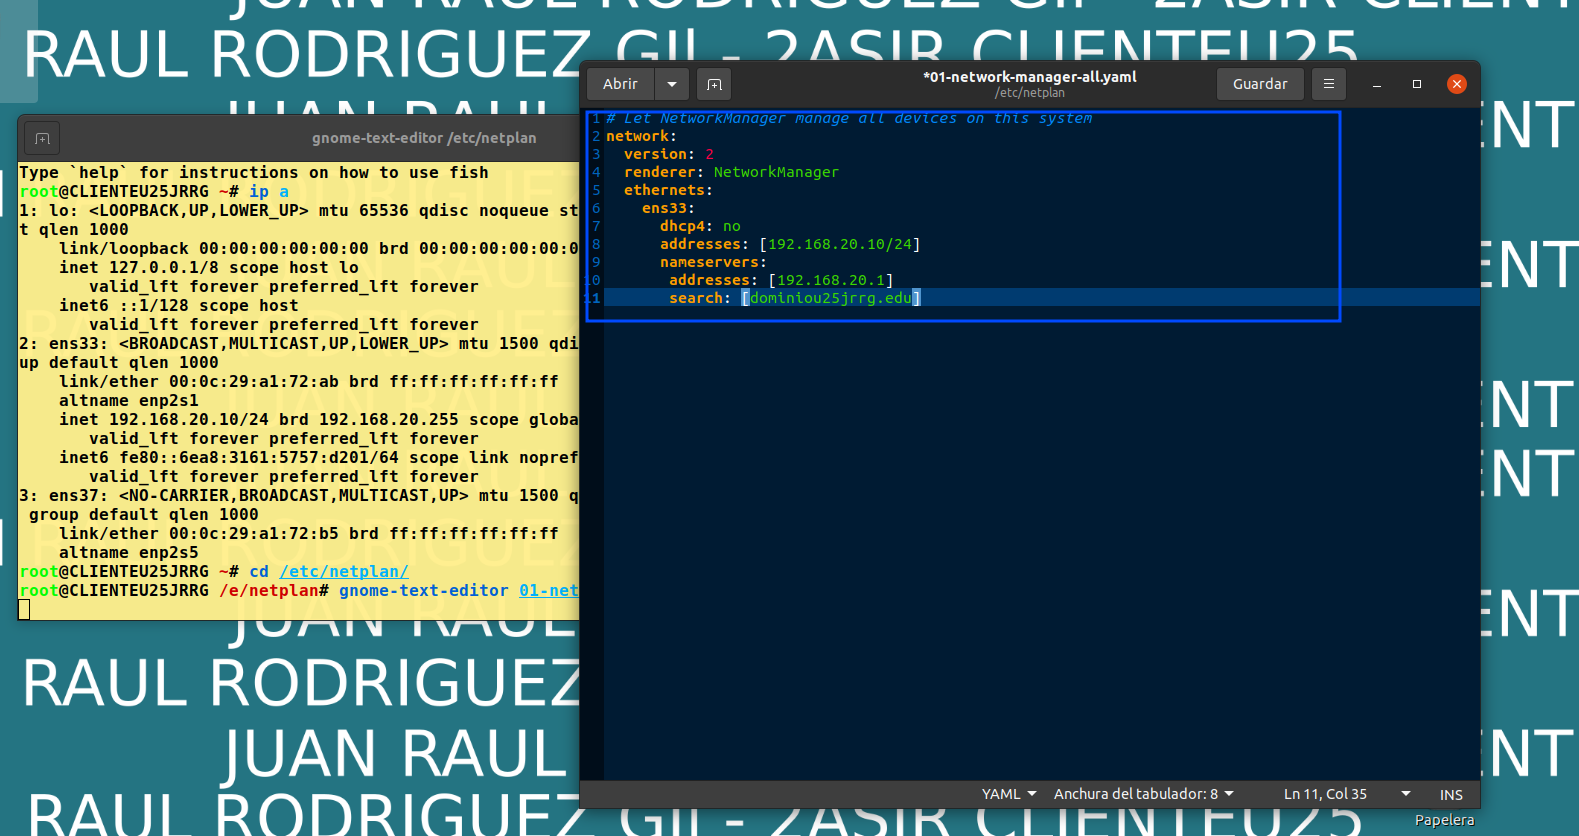1579x836 pixels.
Task: Click the comment line 'Let NetworkManager manage'
Action: pos(849,118)
